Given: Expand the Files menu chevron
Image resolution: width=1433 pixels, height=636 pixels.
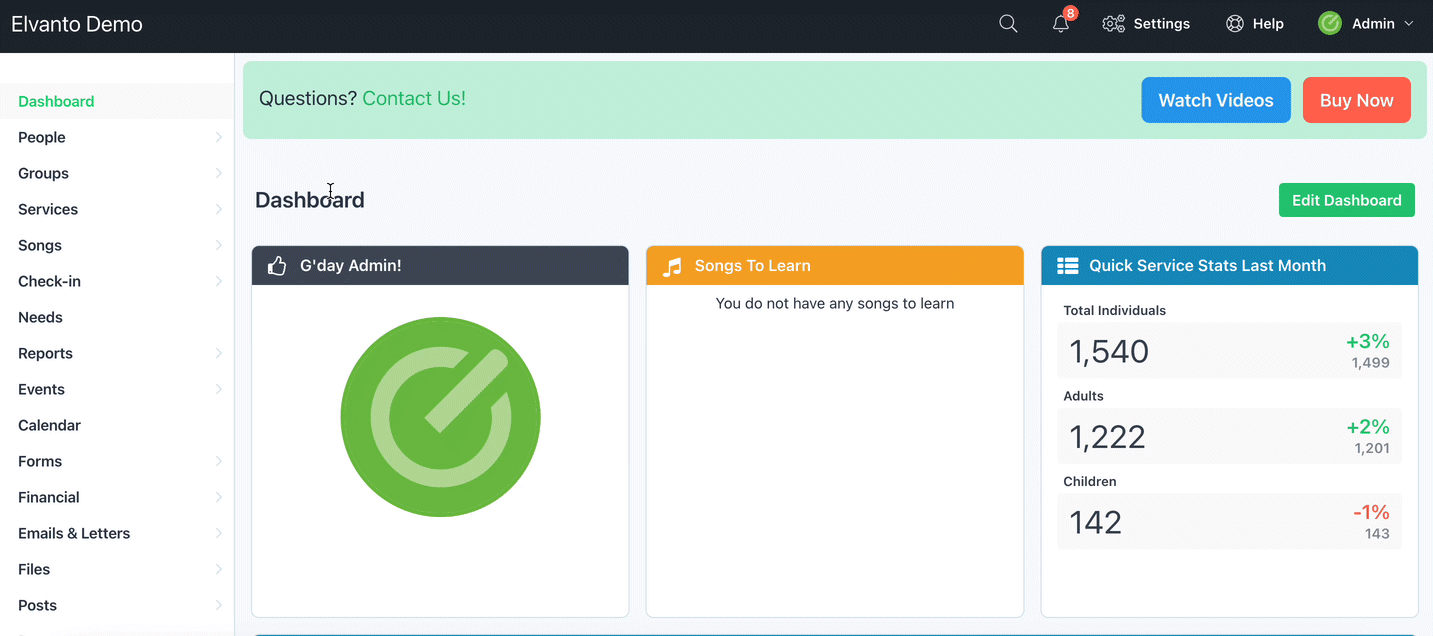Looking at the screenshot, I should 218,569.
